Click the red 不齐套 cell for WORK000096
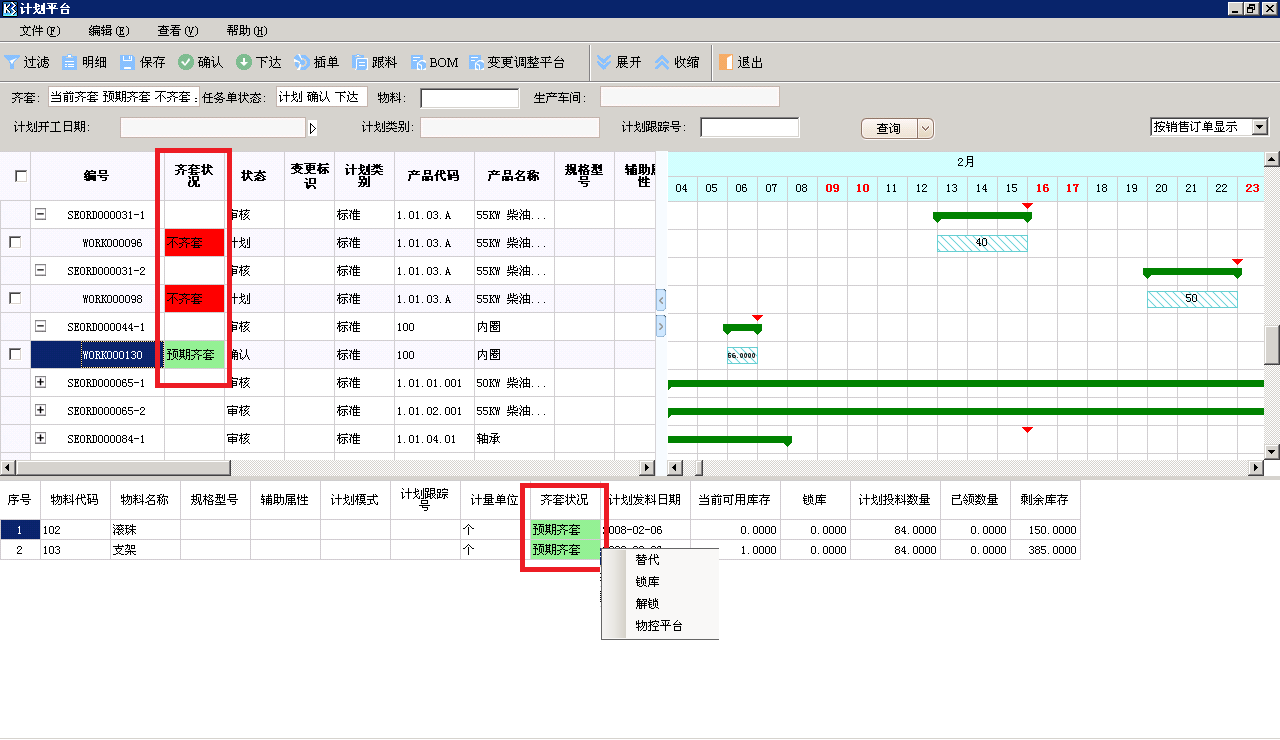This screenshot has height=740, width=1280. coord(194,243)
